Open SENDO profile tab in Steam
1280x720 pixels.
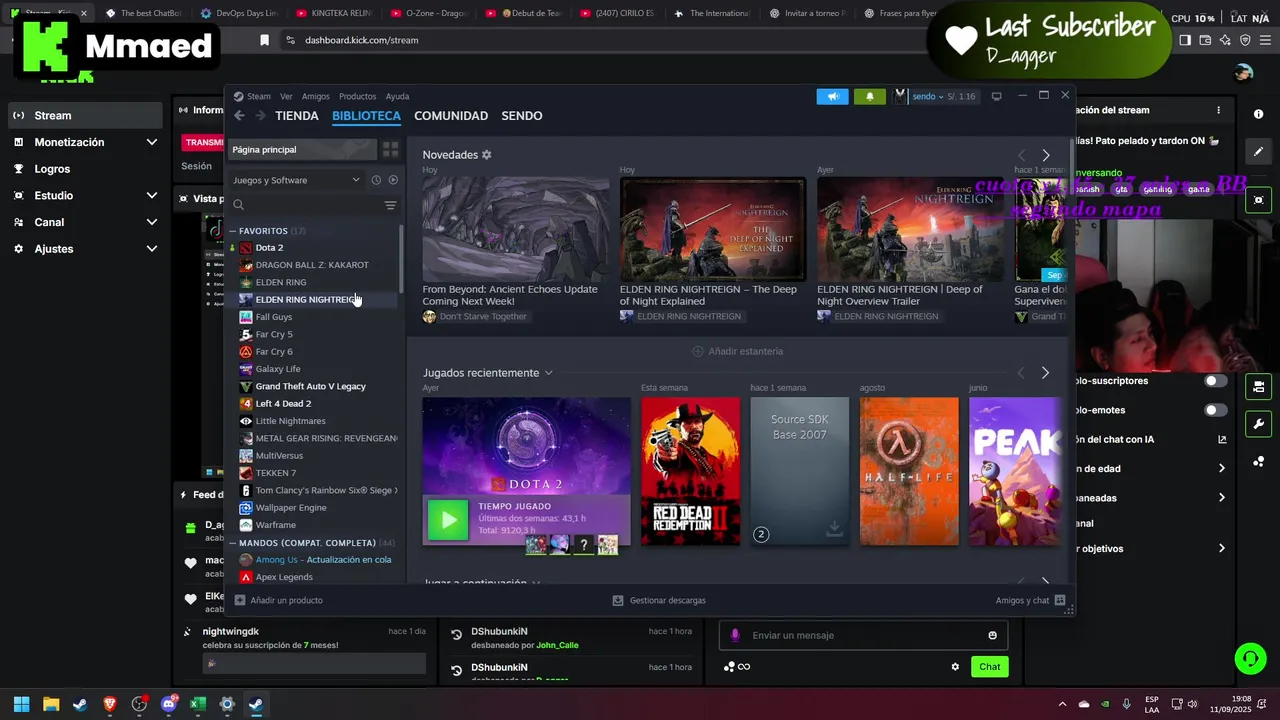click(x=522, y=116)
